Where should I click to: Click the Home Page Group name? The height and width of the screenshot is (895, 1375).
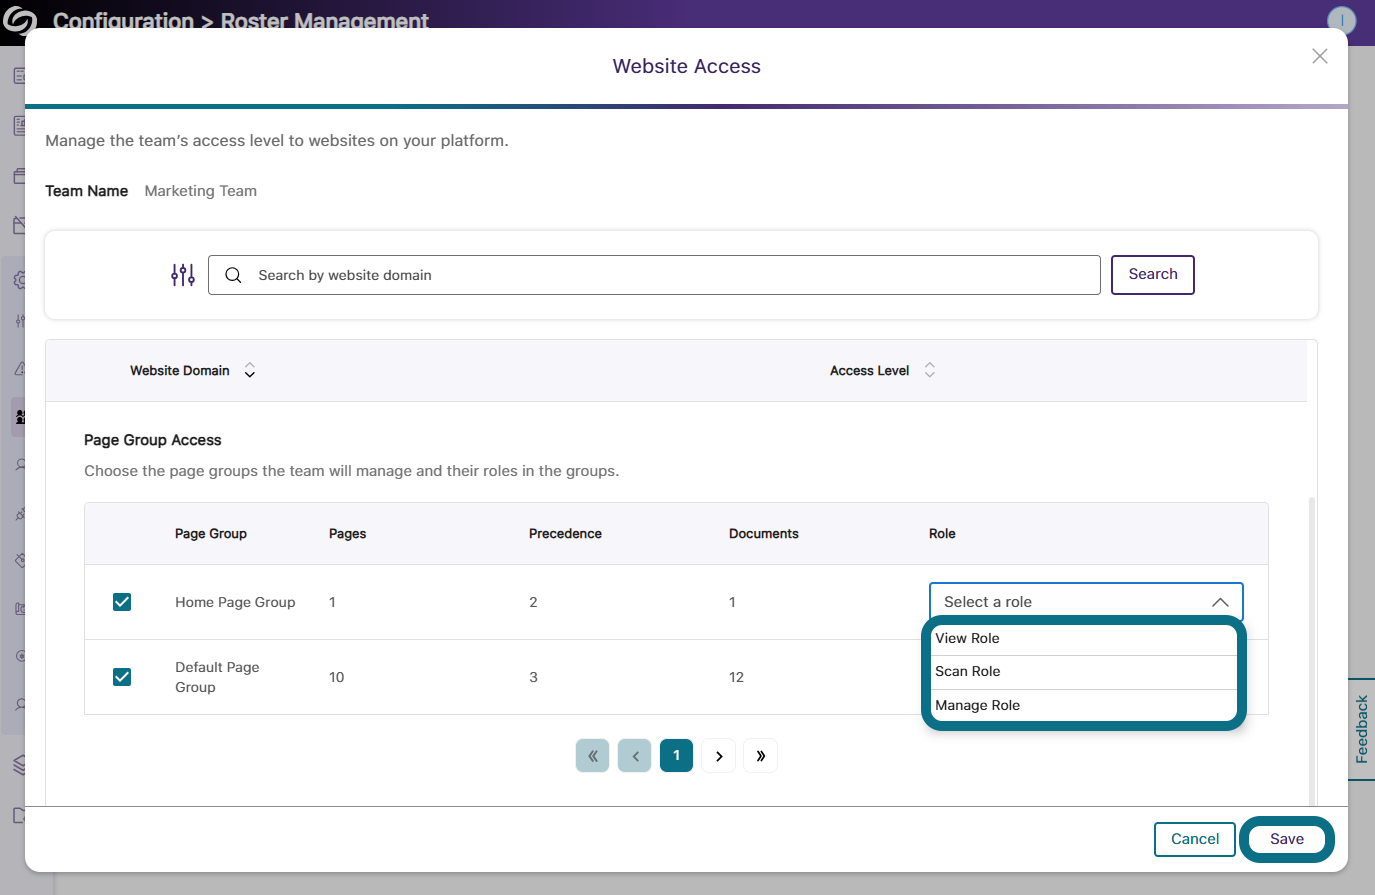[235, 602]
